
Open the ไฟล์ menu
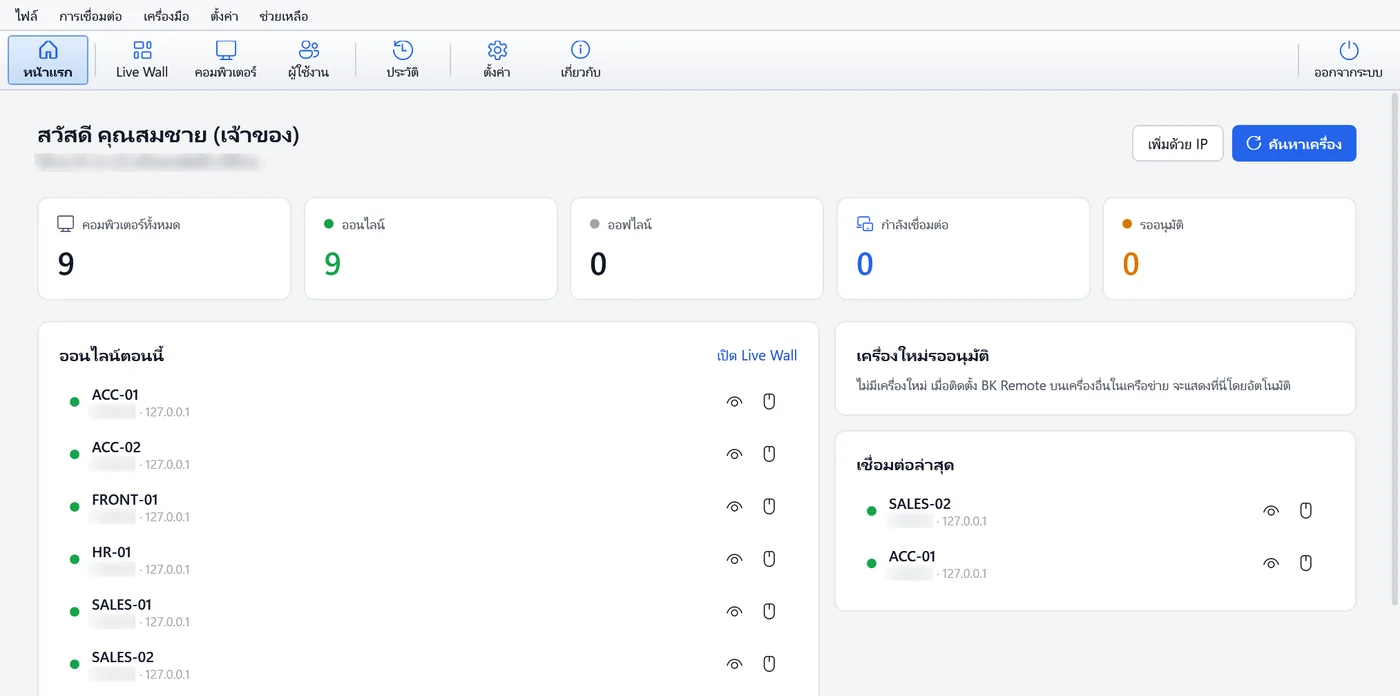(27, 16)
